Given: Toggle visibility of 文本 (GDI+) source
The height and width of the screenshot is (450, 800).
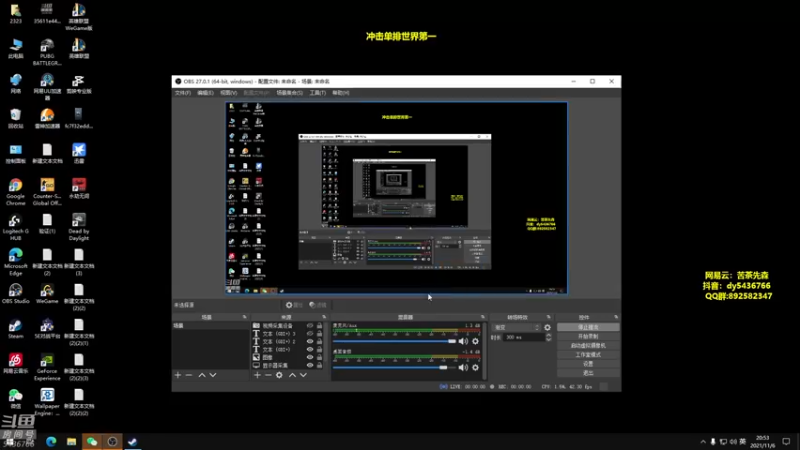Looking at the screenshot, I should point(310,349).
